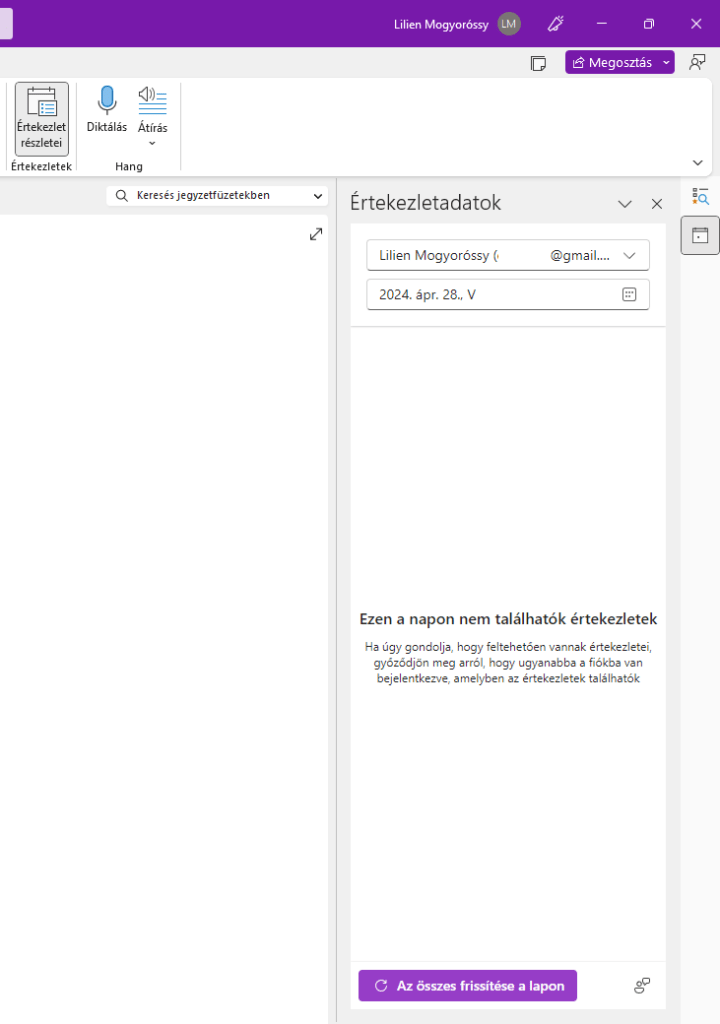Open the Lilien Mogyoróssy account dropdown
Viewport: 720px width, 1024px height.
pos(629,255)
